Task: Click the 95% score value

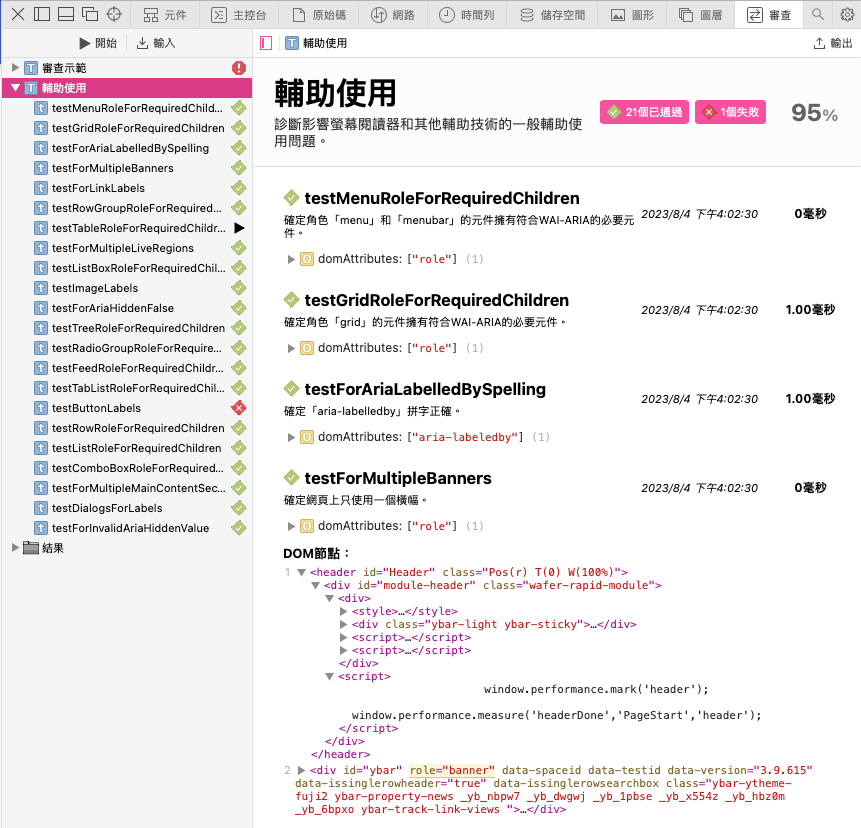Action: 814,113
